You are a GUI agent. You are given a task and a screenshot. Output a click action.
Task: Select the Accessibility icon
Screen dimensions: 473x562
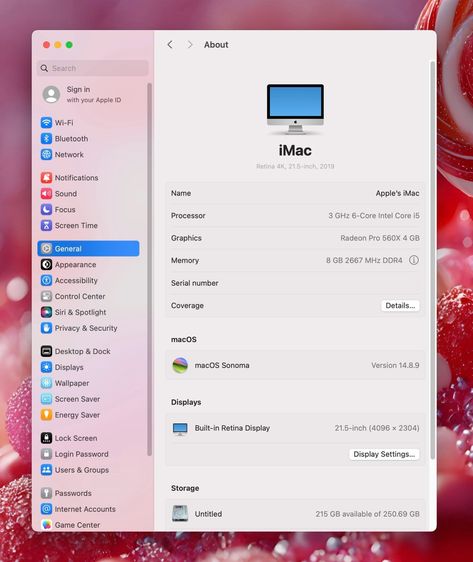46,280
